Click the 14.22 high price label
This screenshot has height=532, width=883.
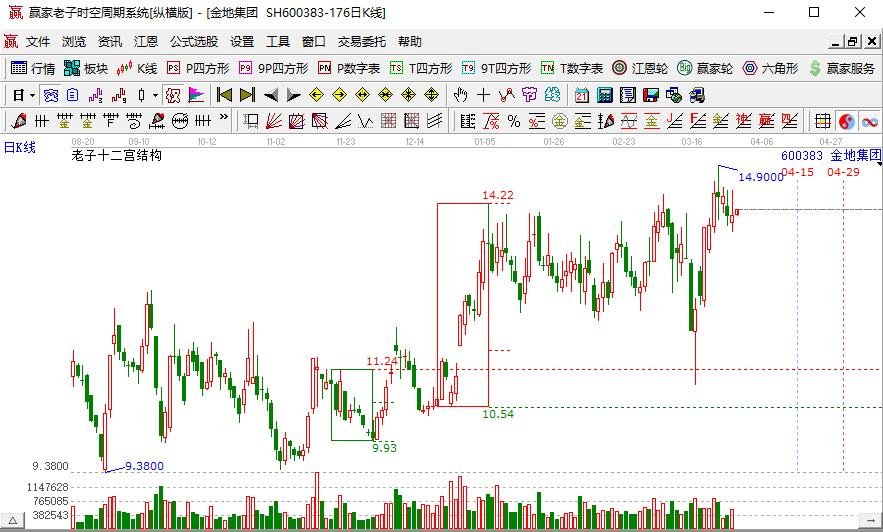(498, 195)
